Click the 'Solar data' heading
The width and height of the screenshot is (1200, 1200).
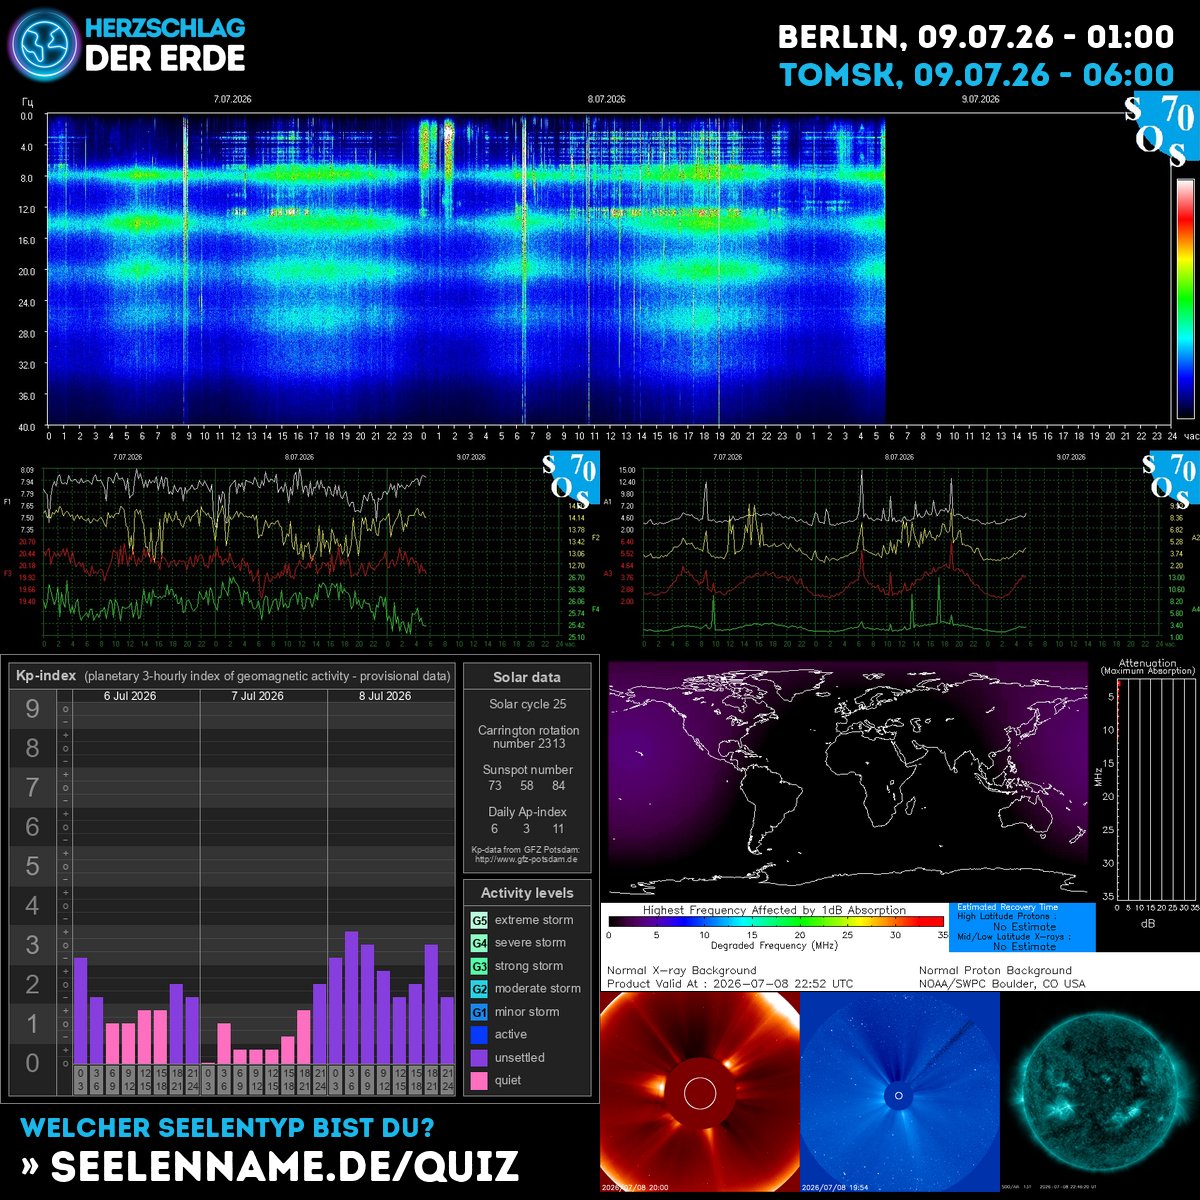pyautogui.click(x=527, y=677)
